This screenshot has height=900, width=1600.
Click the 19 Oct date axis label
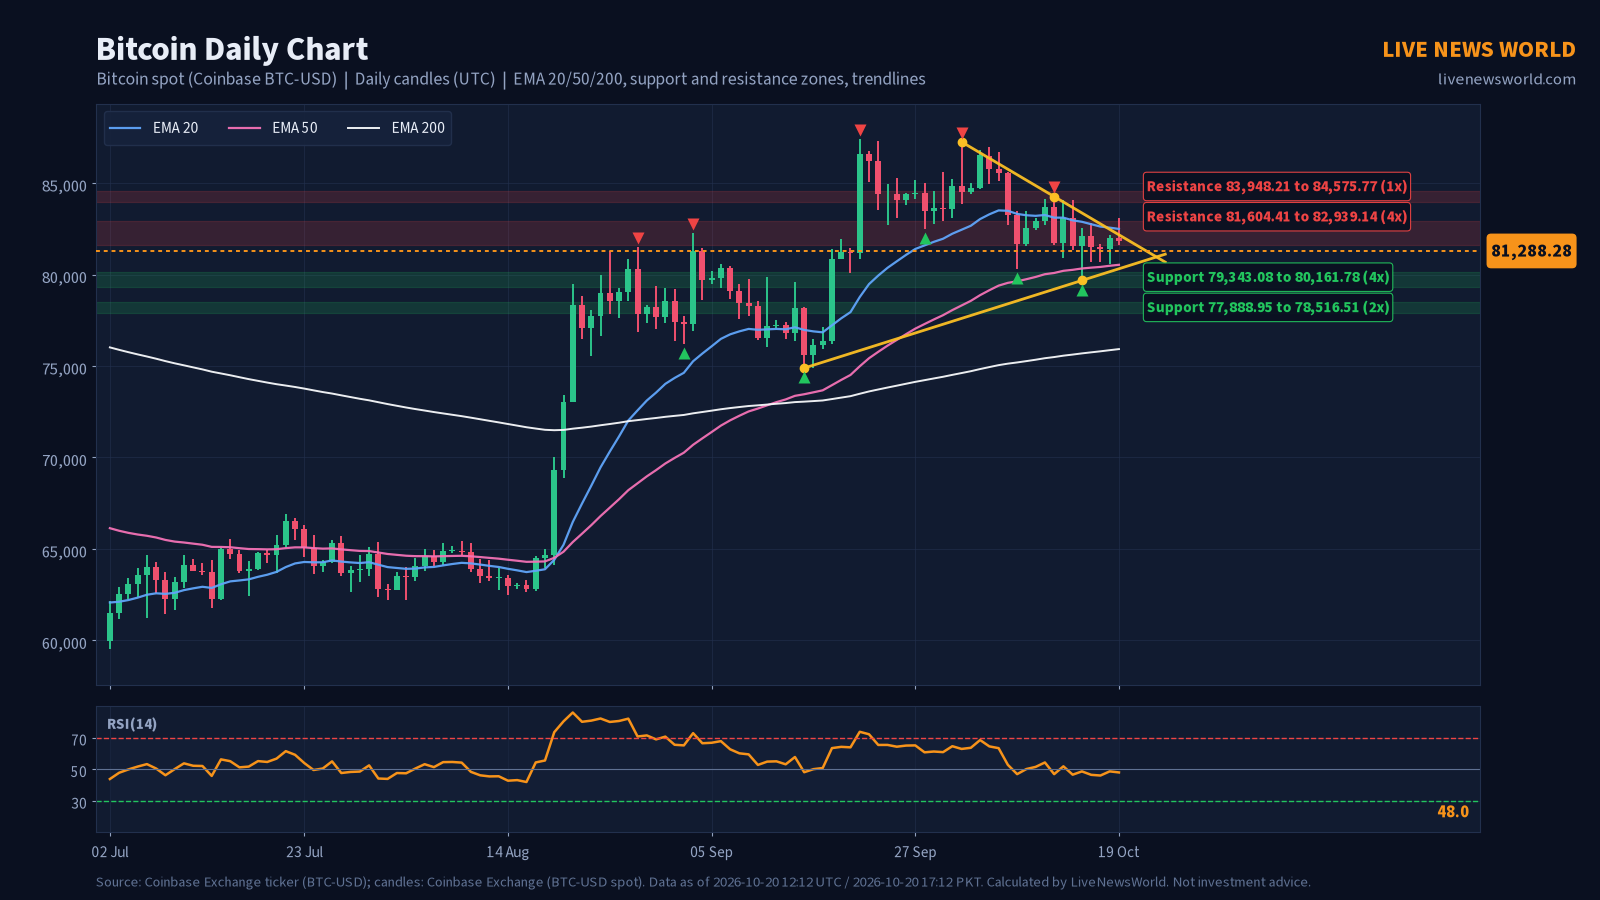[1118, 852]
